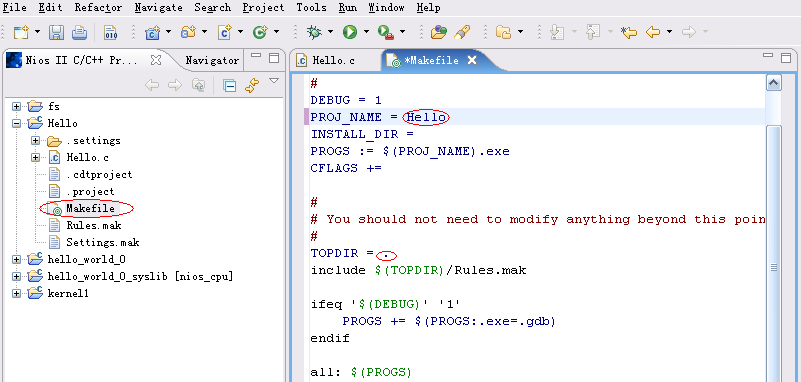Close the Nios II C/C++ Projects view

click(156, 60)
